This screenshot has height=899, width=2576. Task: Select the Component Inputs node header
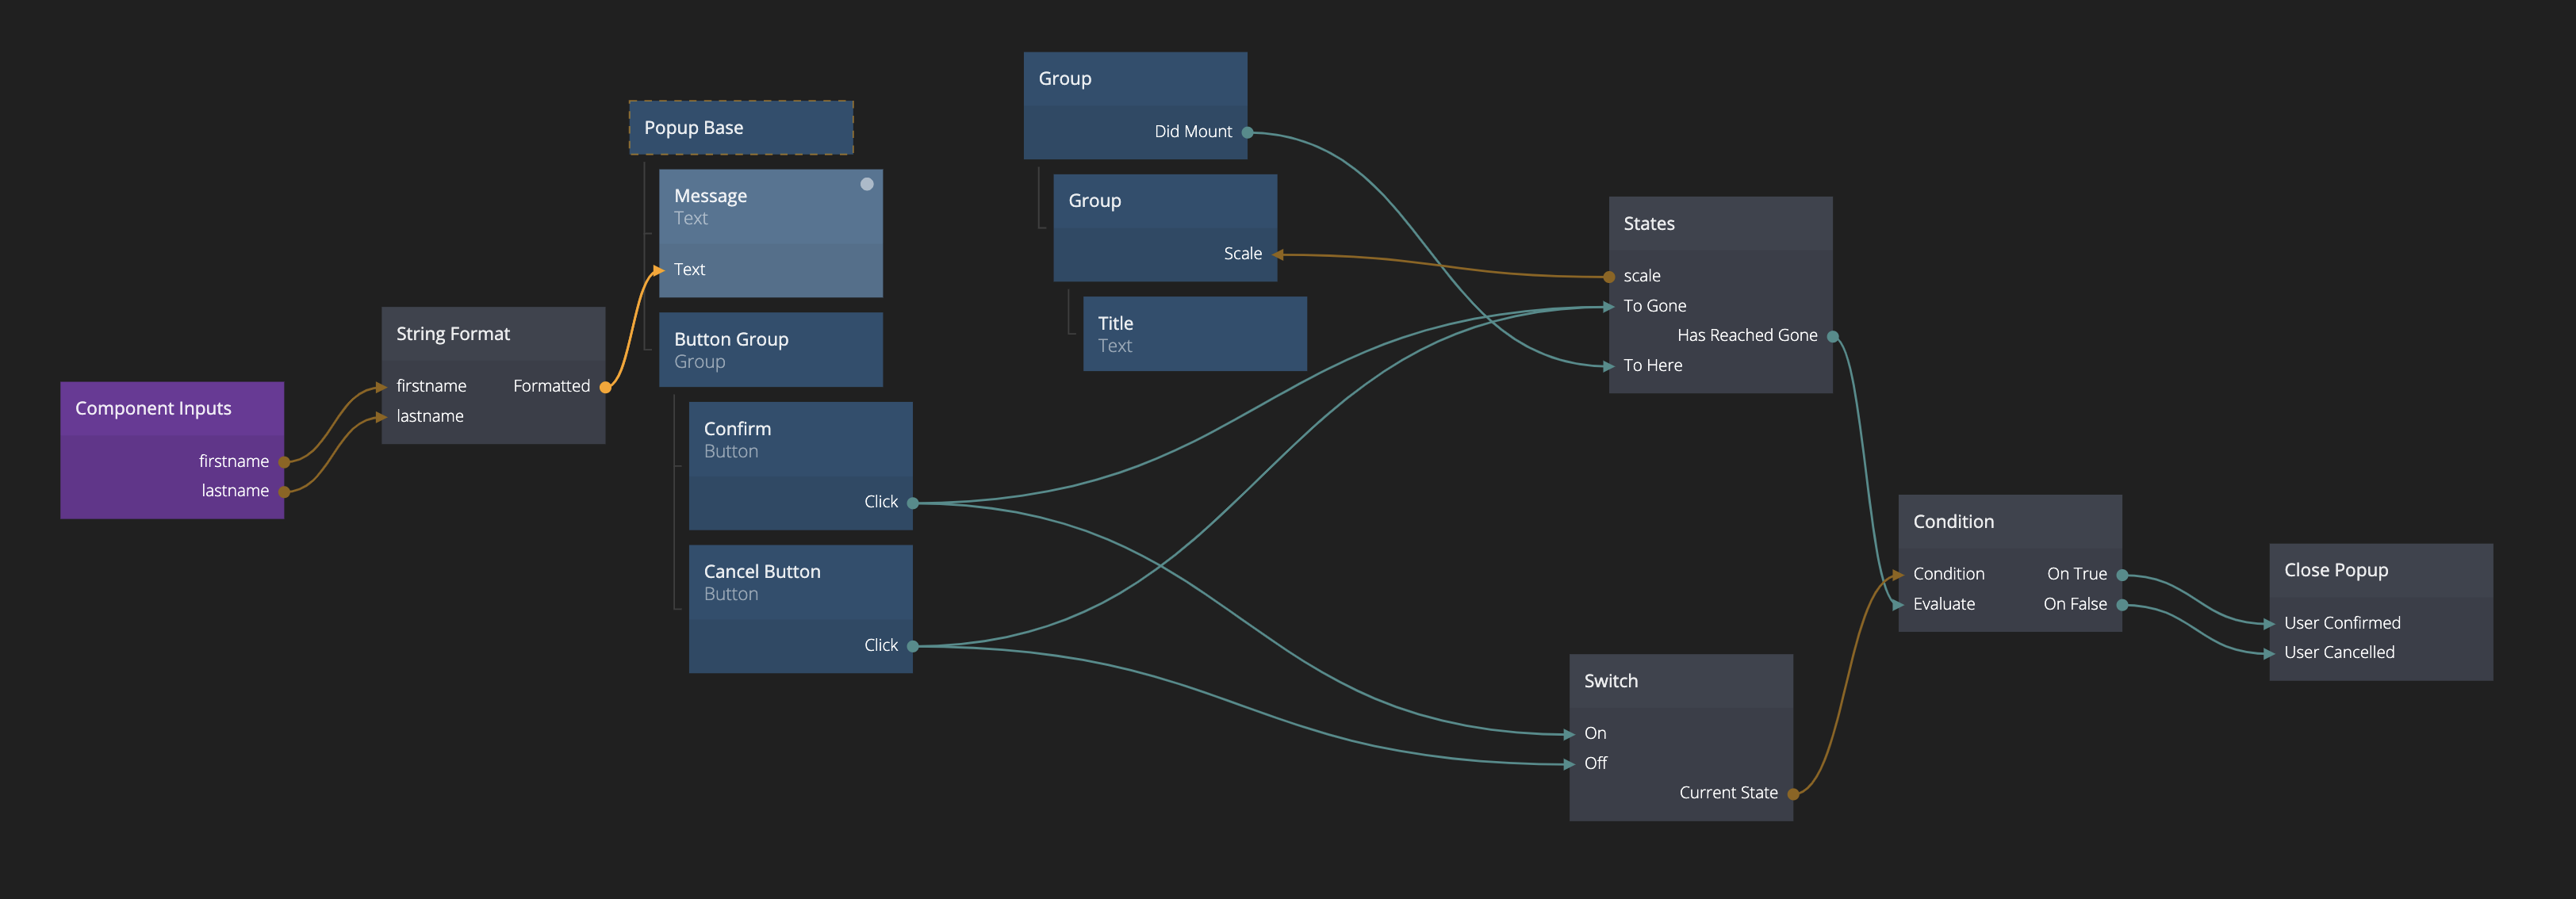click(x=171, y=408)
